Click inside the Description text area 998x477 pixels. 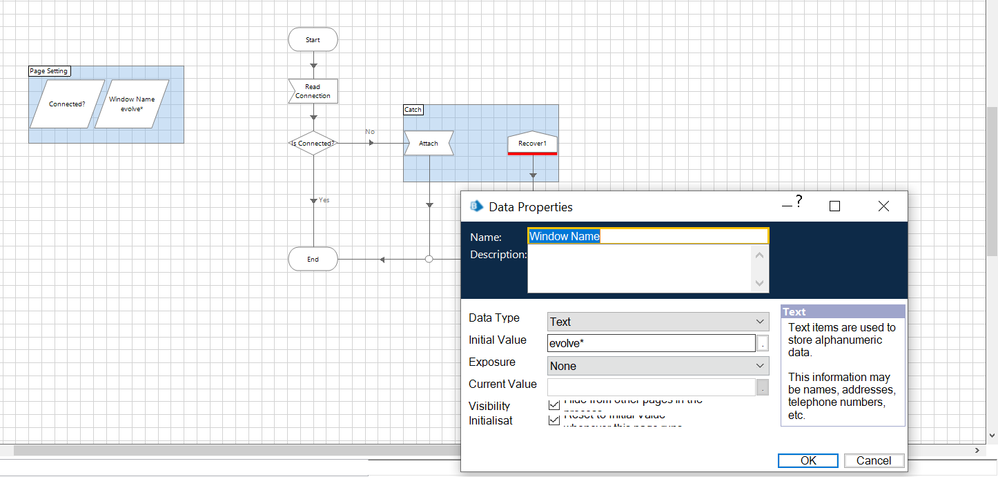pos(638,270)
